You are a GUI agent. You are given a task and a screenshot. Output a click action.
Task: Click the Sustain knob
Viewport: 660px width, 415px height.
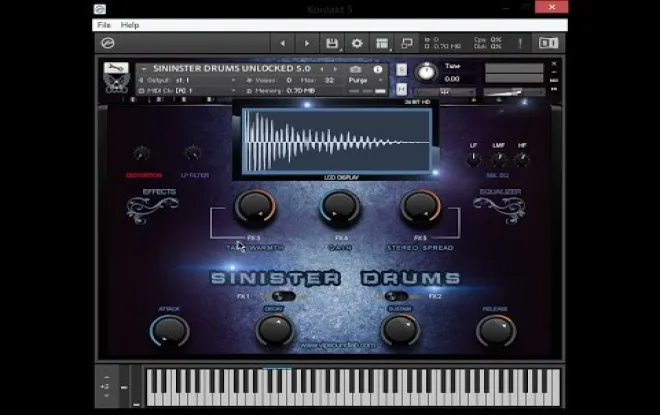(400, 331)
